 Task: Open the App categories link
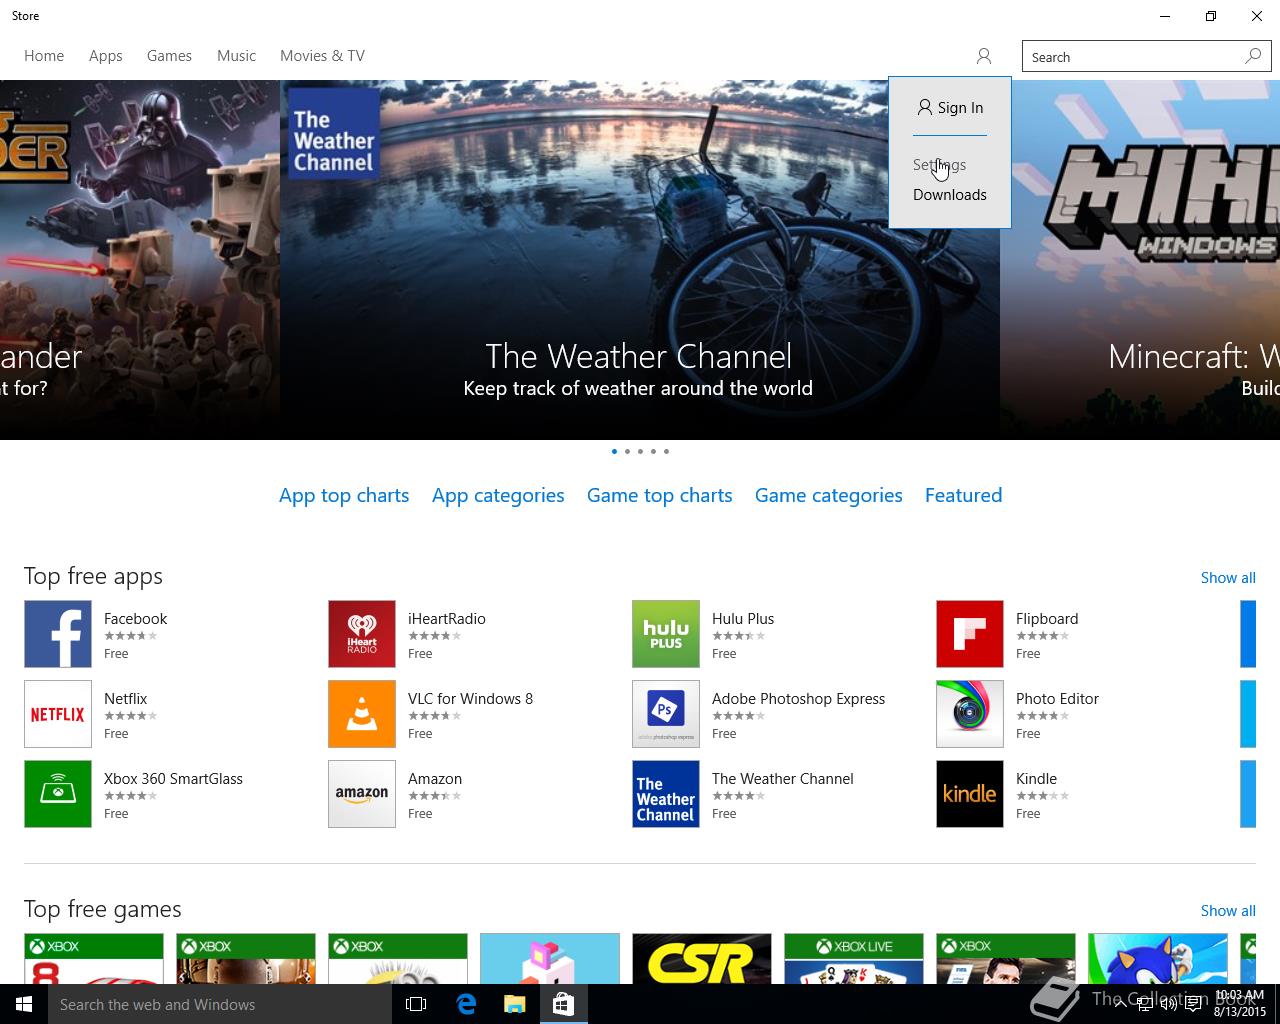tap(498, 495)
